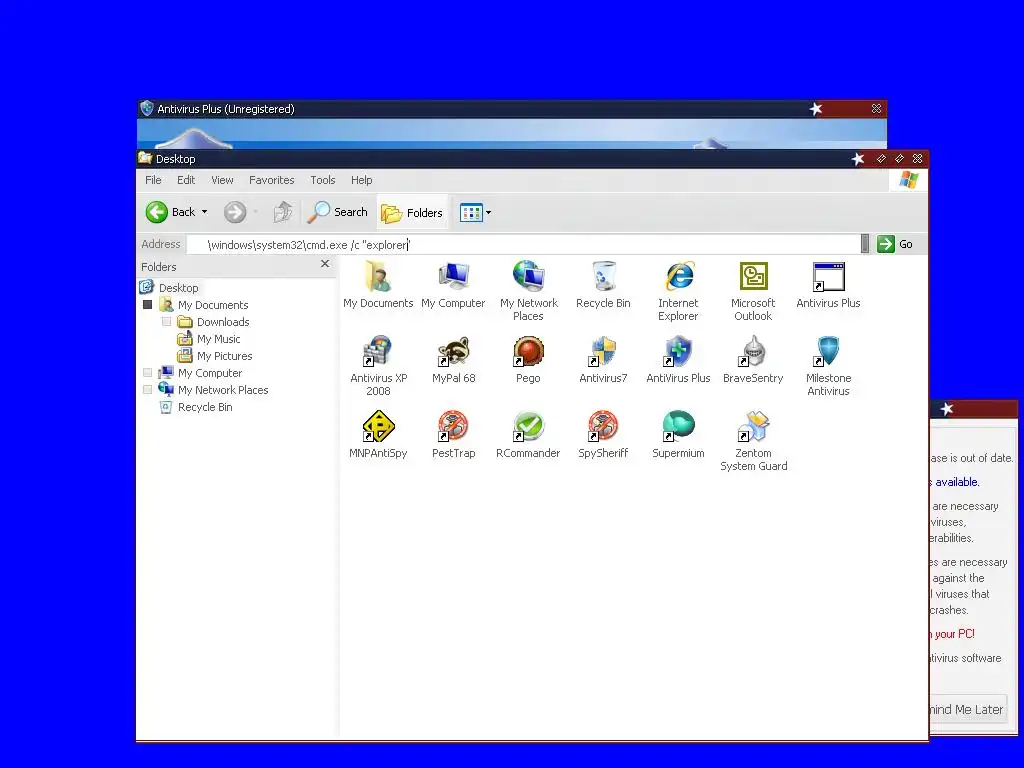
Task: Click the Supermium teal icon
Action: [679, 426]
